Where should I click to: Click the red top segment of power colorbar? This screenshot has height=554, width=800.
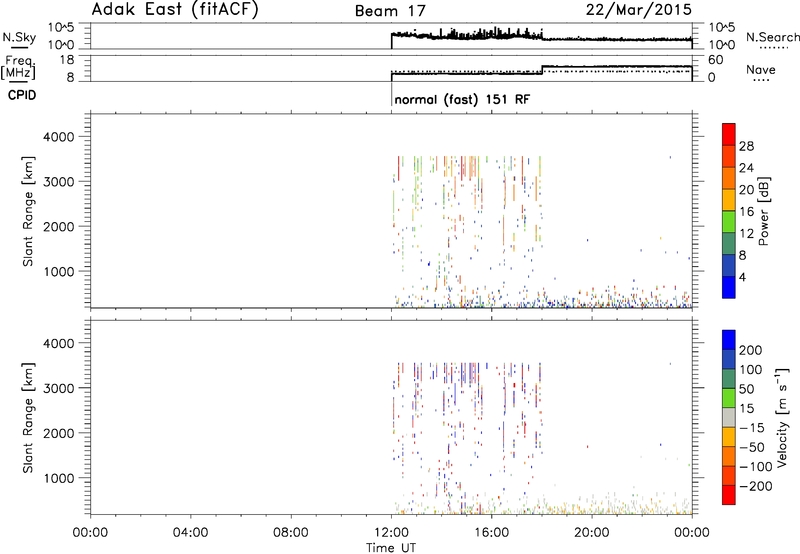coord(729,134)
